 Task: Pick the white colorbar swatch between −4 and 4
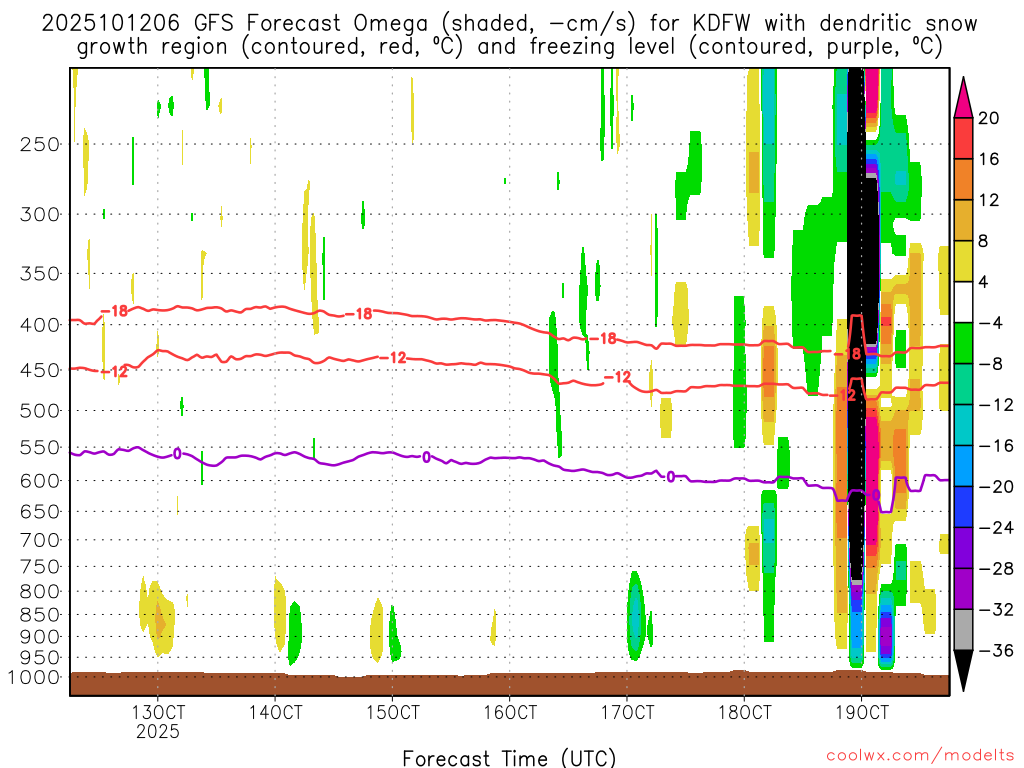[963, 302]
